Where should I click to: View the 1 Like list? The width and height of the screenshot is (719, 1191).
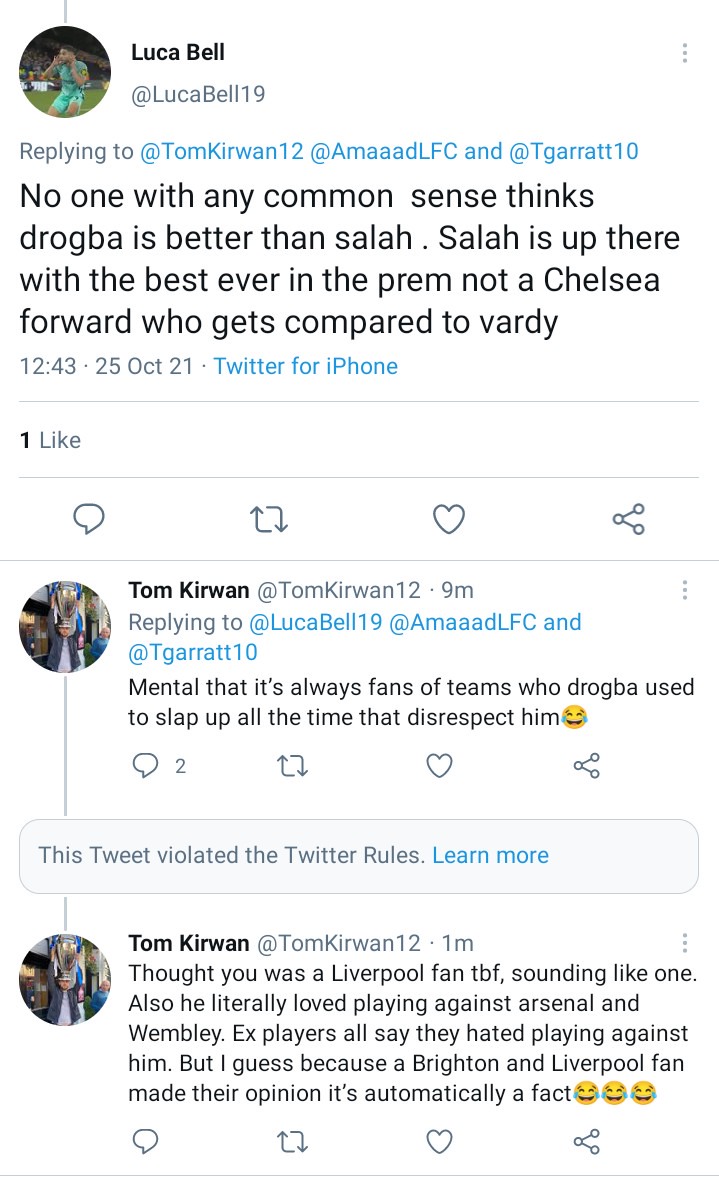coord(50,440)
